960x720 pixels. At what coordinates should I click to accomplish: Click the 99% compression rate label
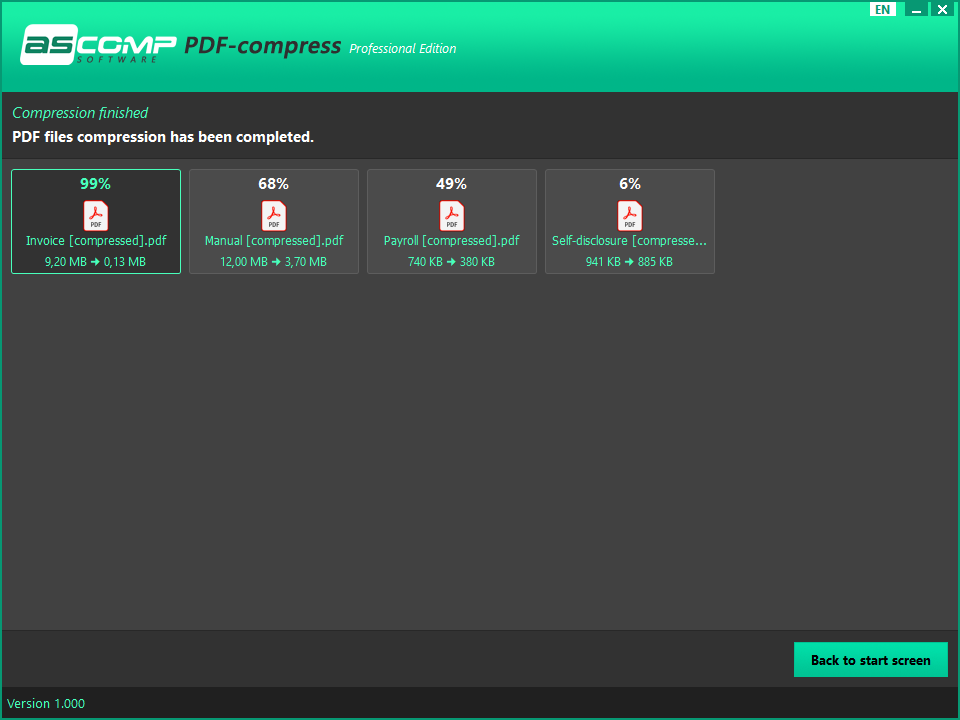[96, 184]
